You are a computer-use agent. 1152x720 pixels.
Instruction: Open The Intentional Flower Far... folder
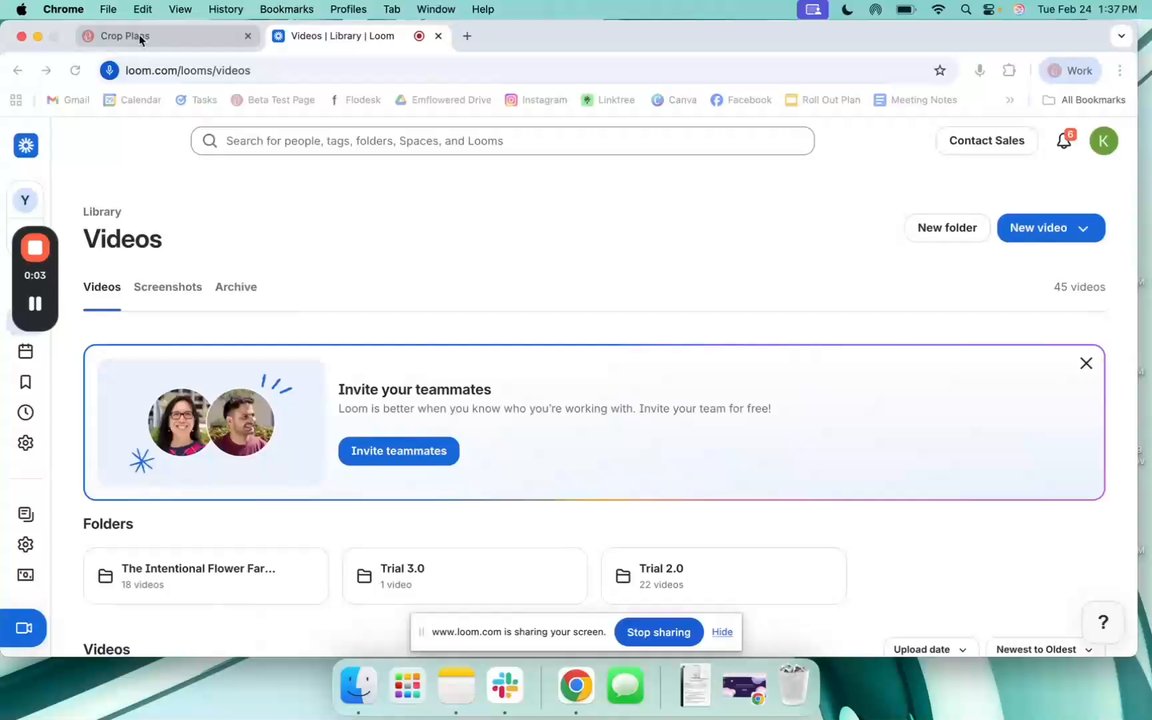tap(206, 576)
